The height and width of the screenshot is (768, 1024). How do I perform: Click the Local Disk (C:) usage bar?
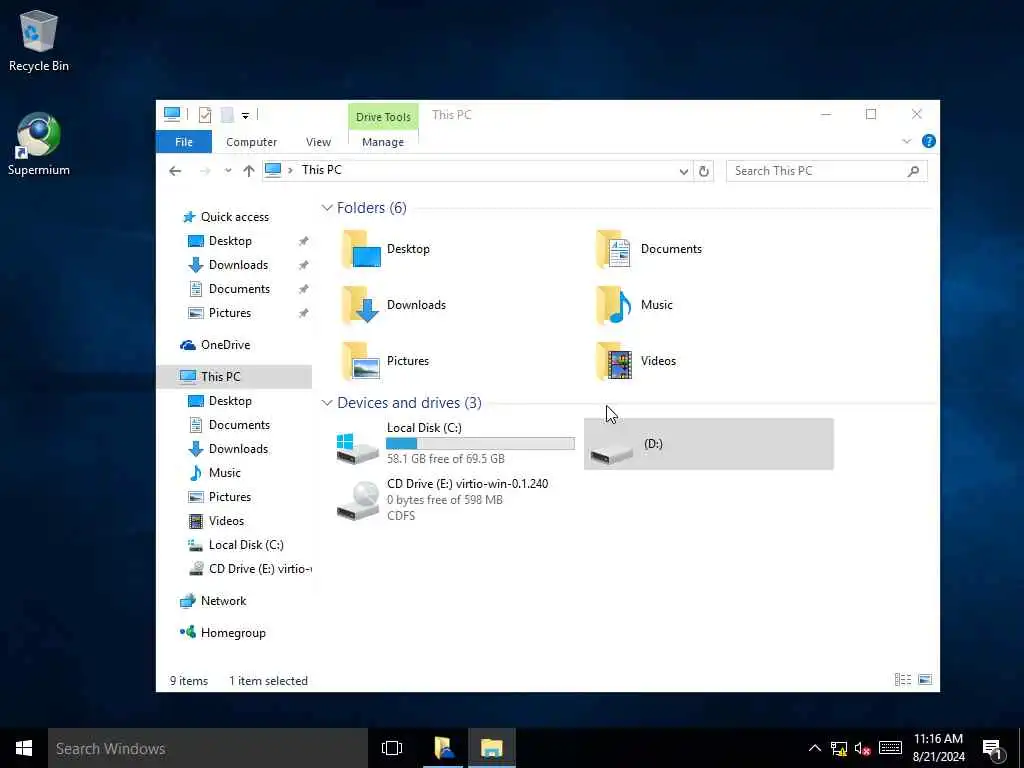(480, 444)
